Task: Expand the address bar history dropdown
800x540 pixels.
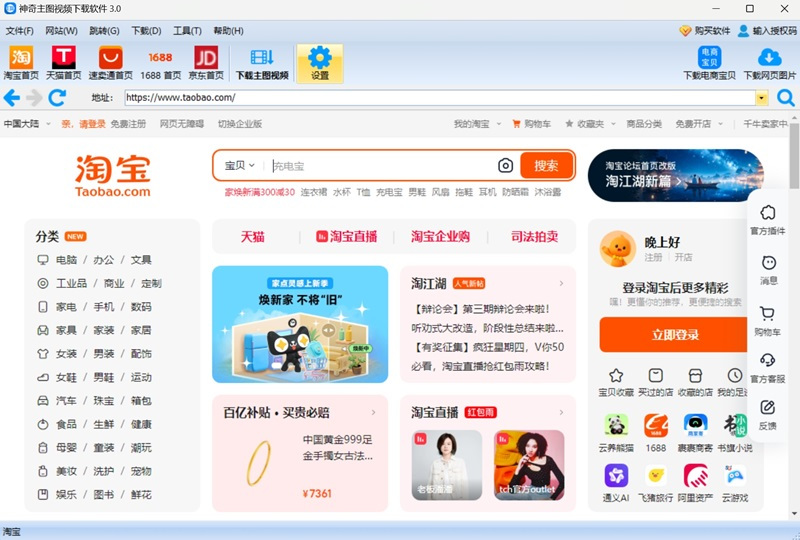Action: (762, 97)
